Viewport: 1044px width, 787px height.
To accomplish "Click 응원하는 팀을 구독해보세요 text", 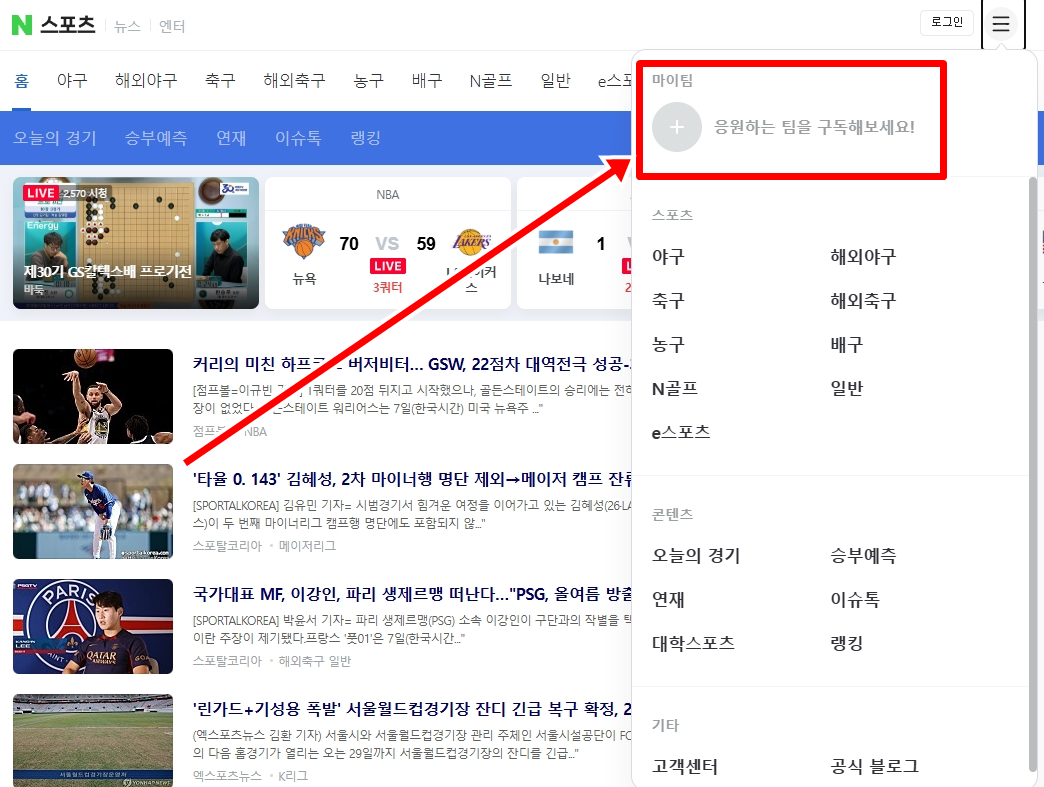I will pos(814,127).
